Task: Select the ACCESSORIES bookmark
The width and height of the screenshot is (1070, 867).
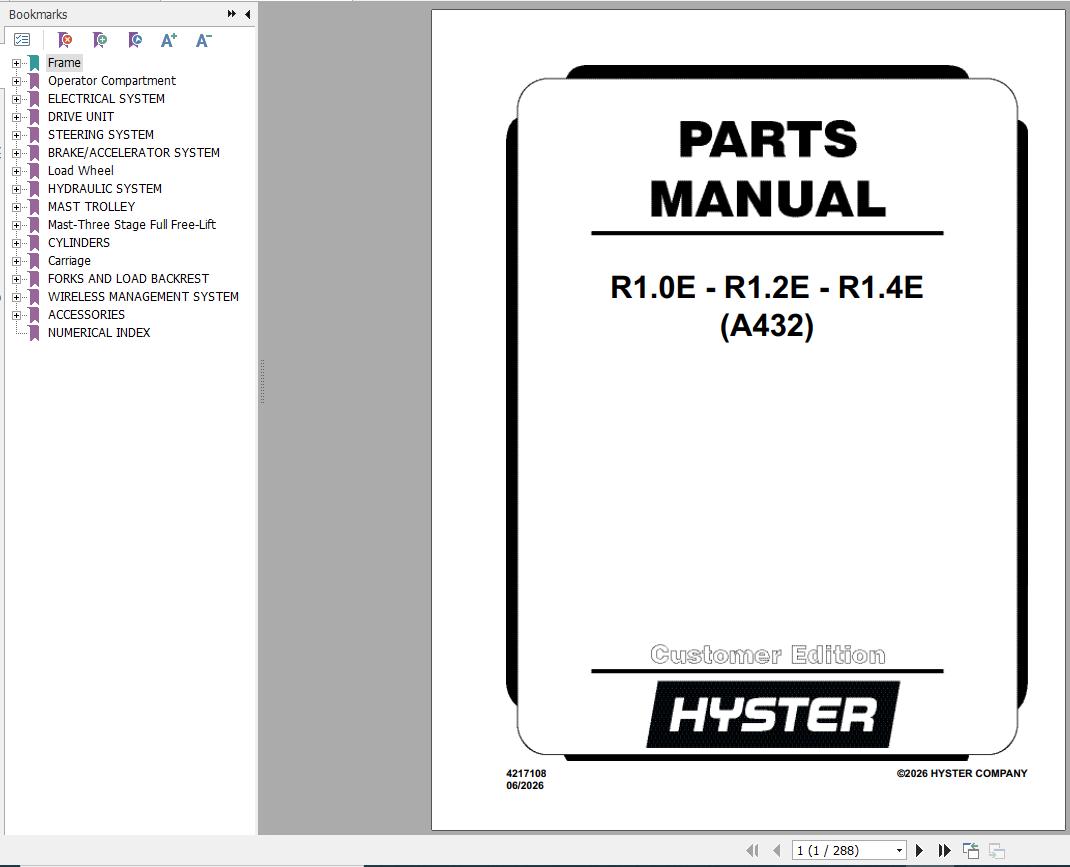Action: tap(86, 314)
